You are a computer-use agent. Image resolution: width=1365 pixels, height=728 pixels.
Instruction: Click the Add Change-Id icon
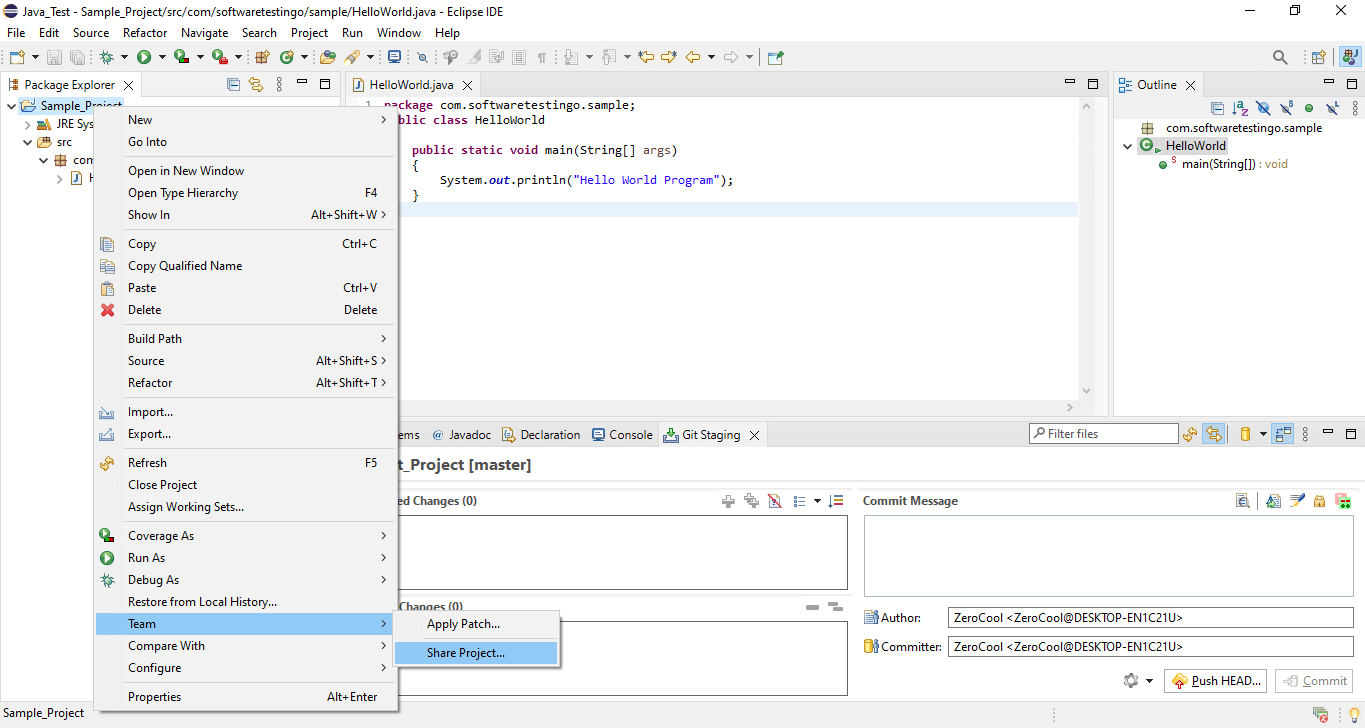pos(1343,501)
